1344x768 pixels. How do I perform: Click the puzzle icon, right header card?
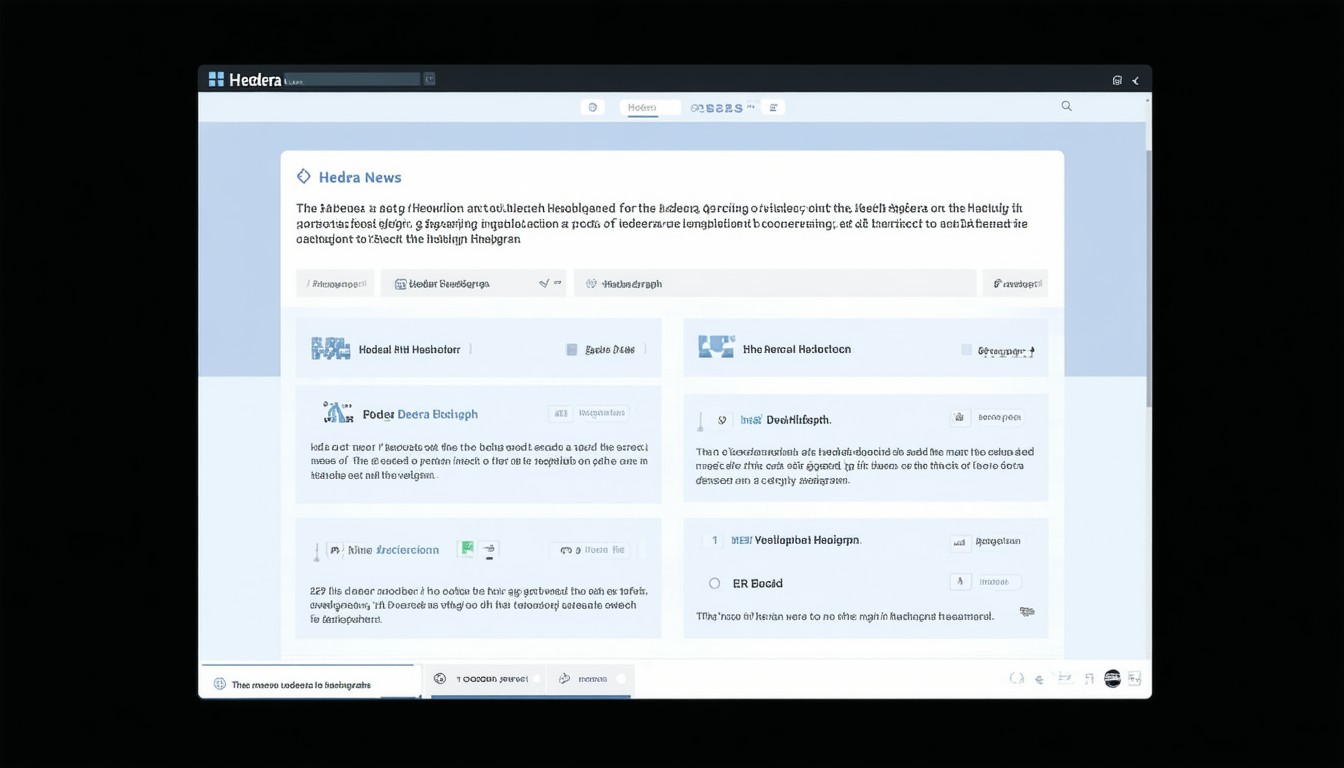point(716,347)
